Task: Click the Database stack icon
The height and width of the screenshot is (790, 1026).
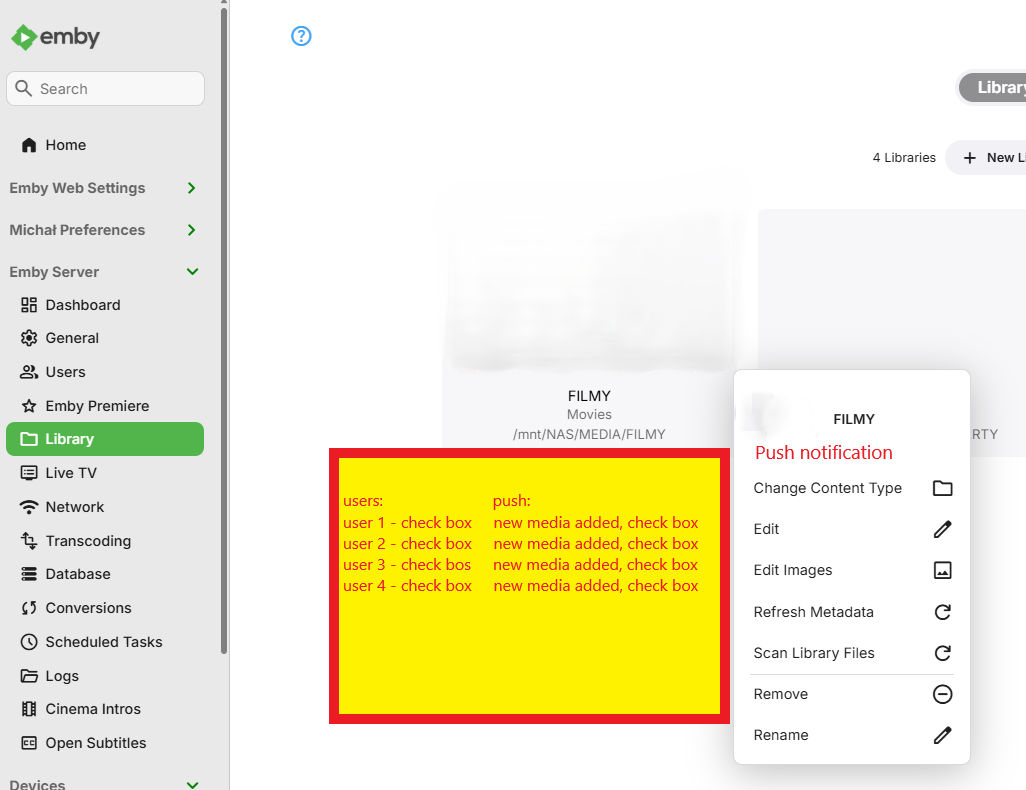Action: pyautogui.click(x=29, y=574)
